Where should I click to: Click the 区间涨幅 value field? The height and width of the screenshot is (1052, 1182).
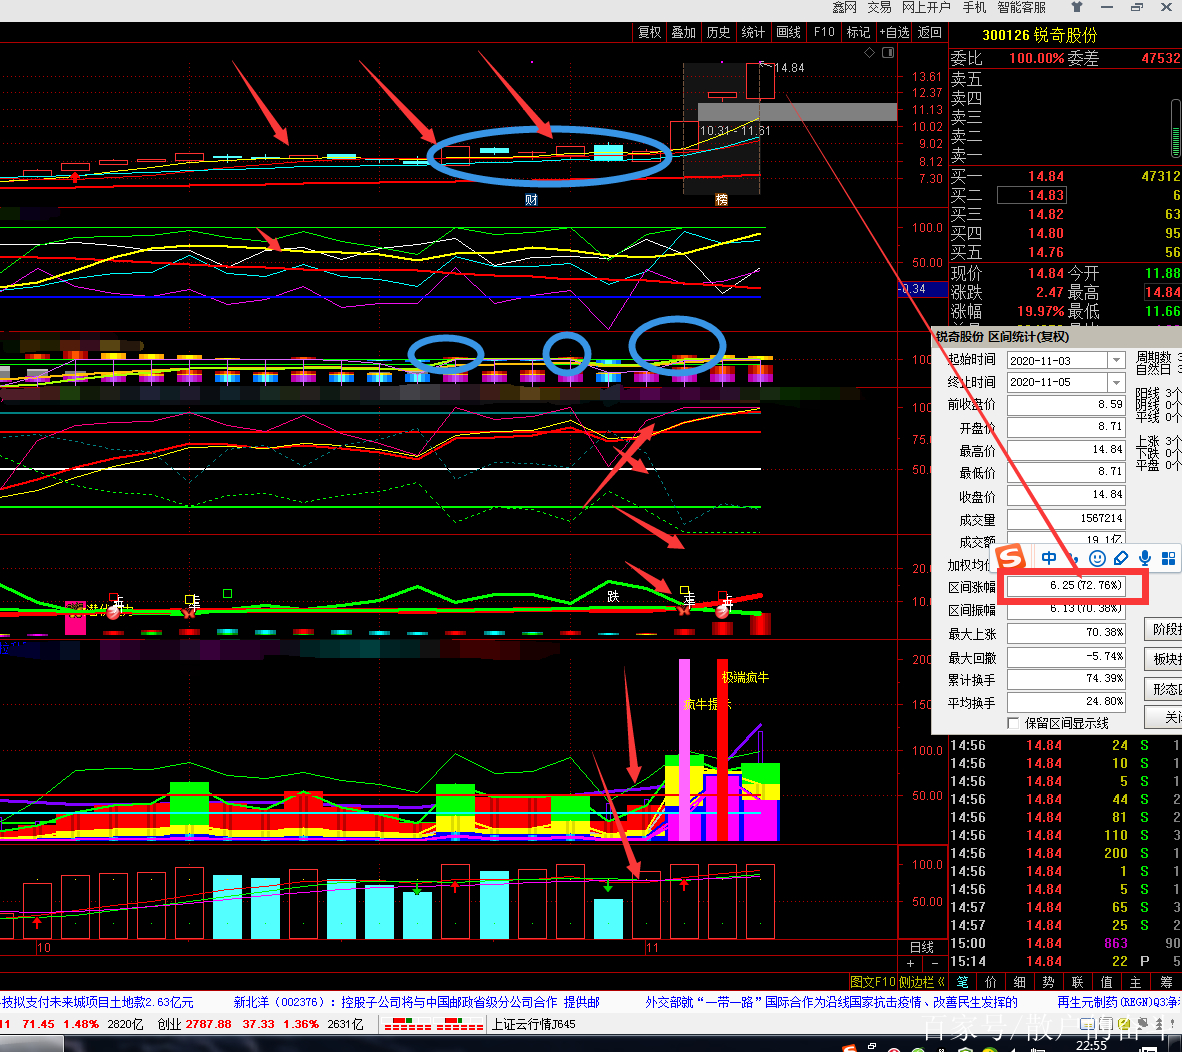coord(1066,586)
